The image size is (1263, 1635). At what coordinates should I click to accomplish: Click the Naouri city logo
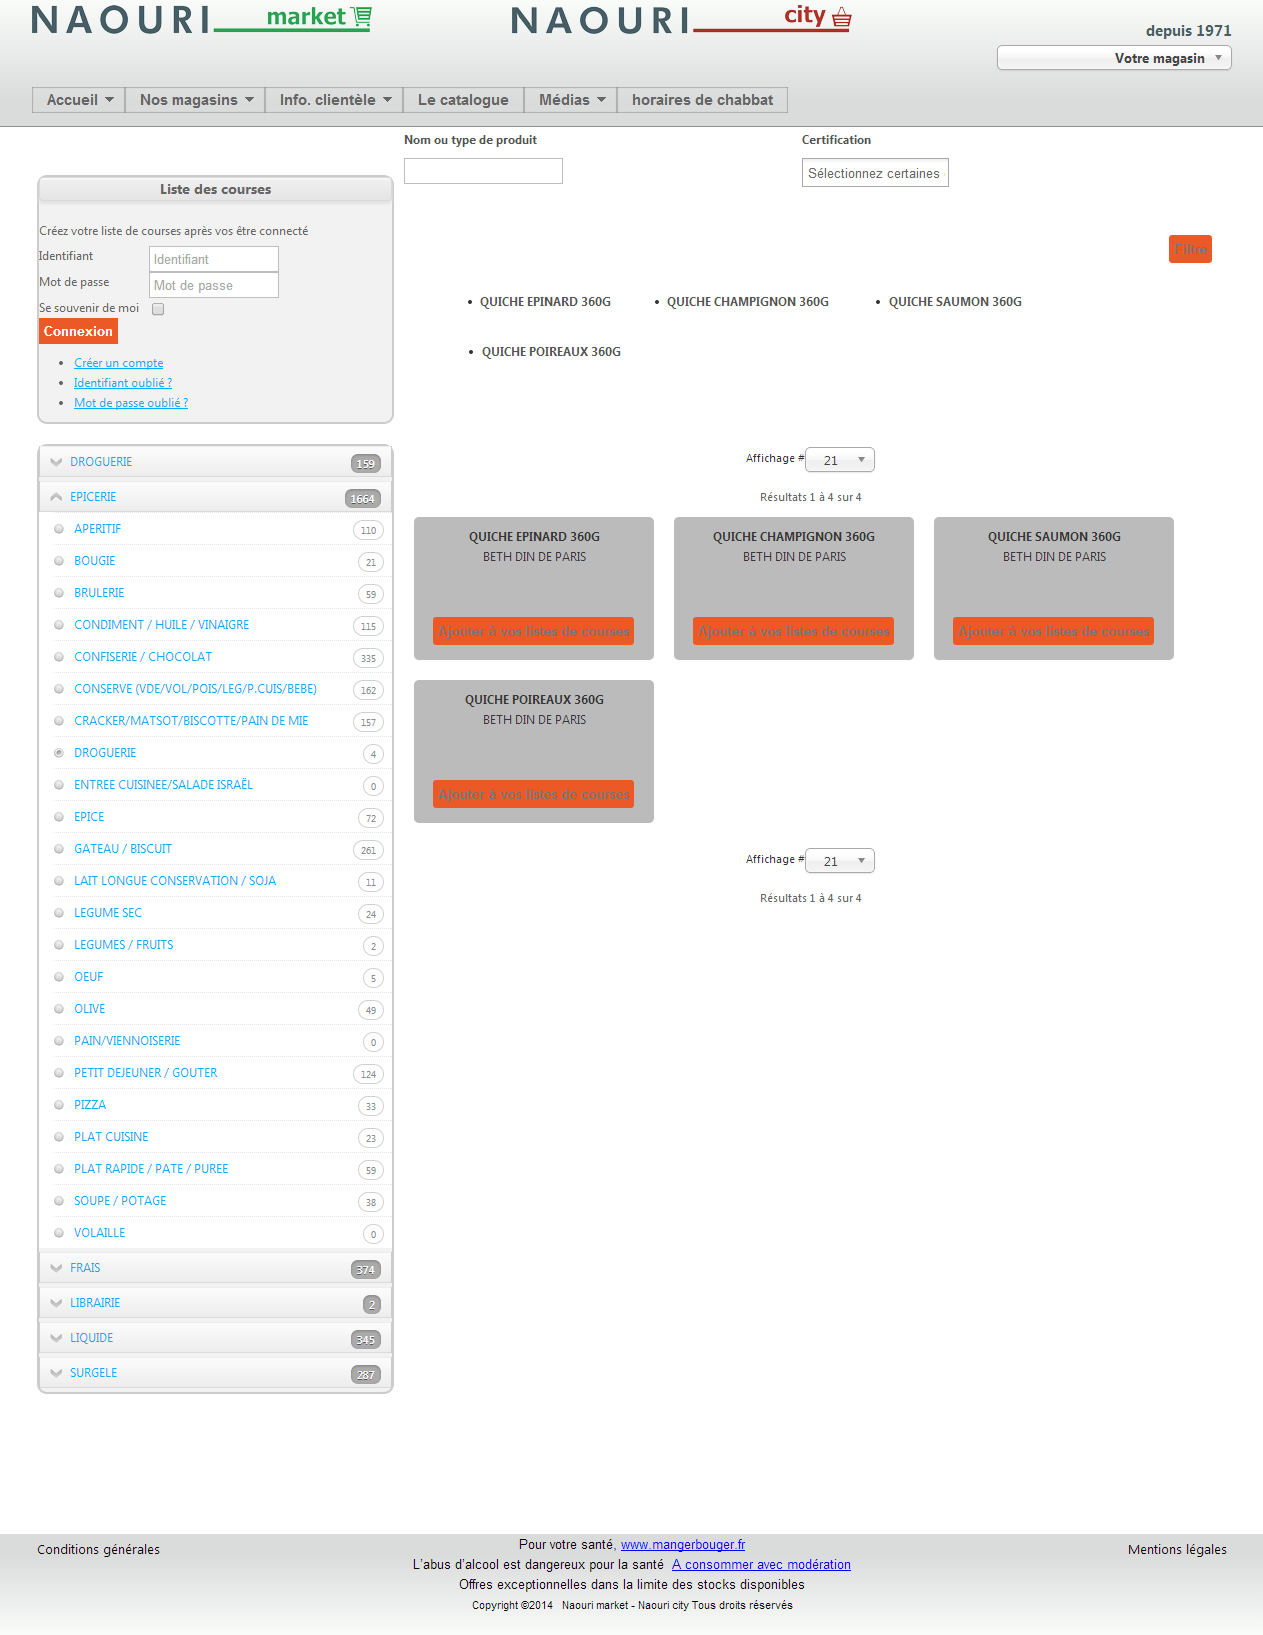click(681, 19)
